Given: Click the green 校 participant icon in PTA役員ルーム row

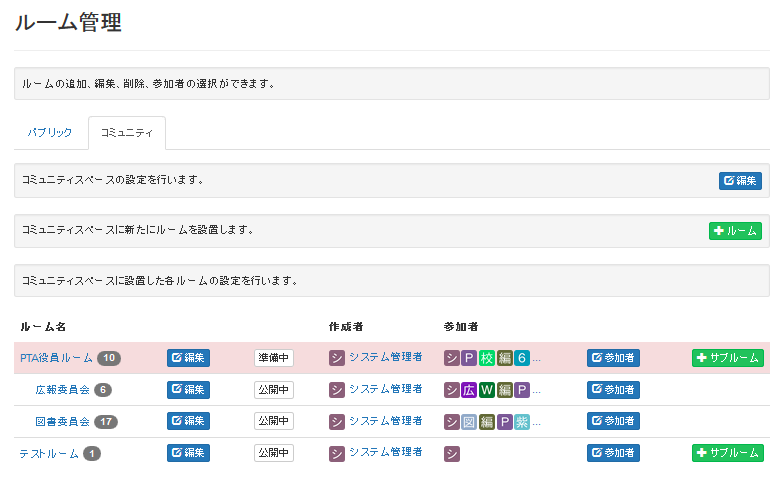Looking at the screenshot, I should coord(486,358).
